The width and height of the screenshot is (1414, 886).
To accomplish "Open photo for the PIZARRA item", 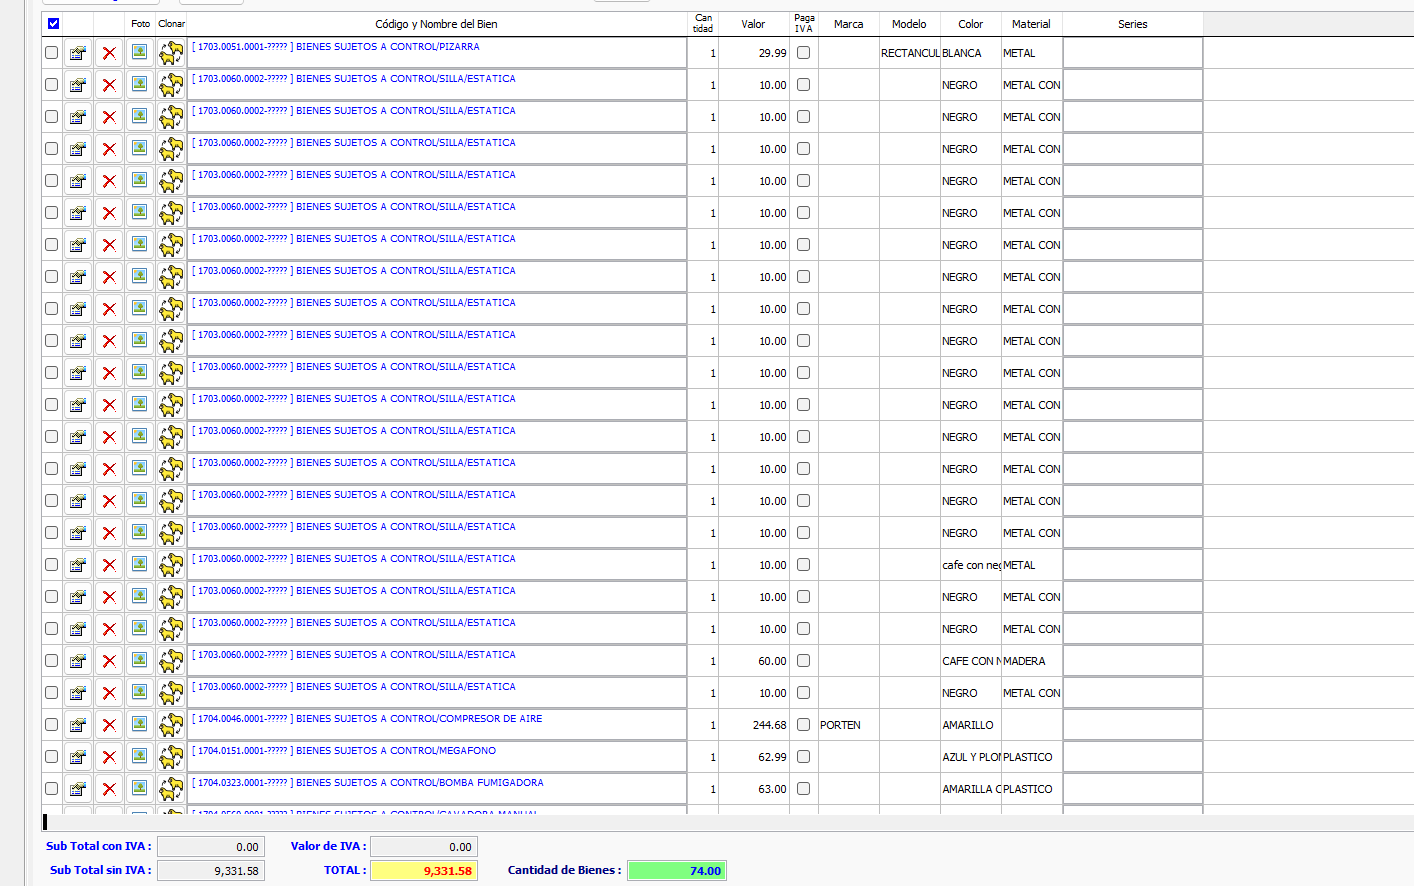I will [x=140, y=53].
